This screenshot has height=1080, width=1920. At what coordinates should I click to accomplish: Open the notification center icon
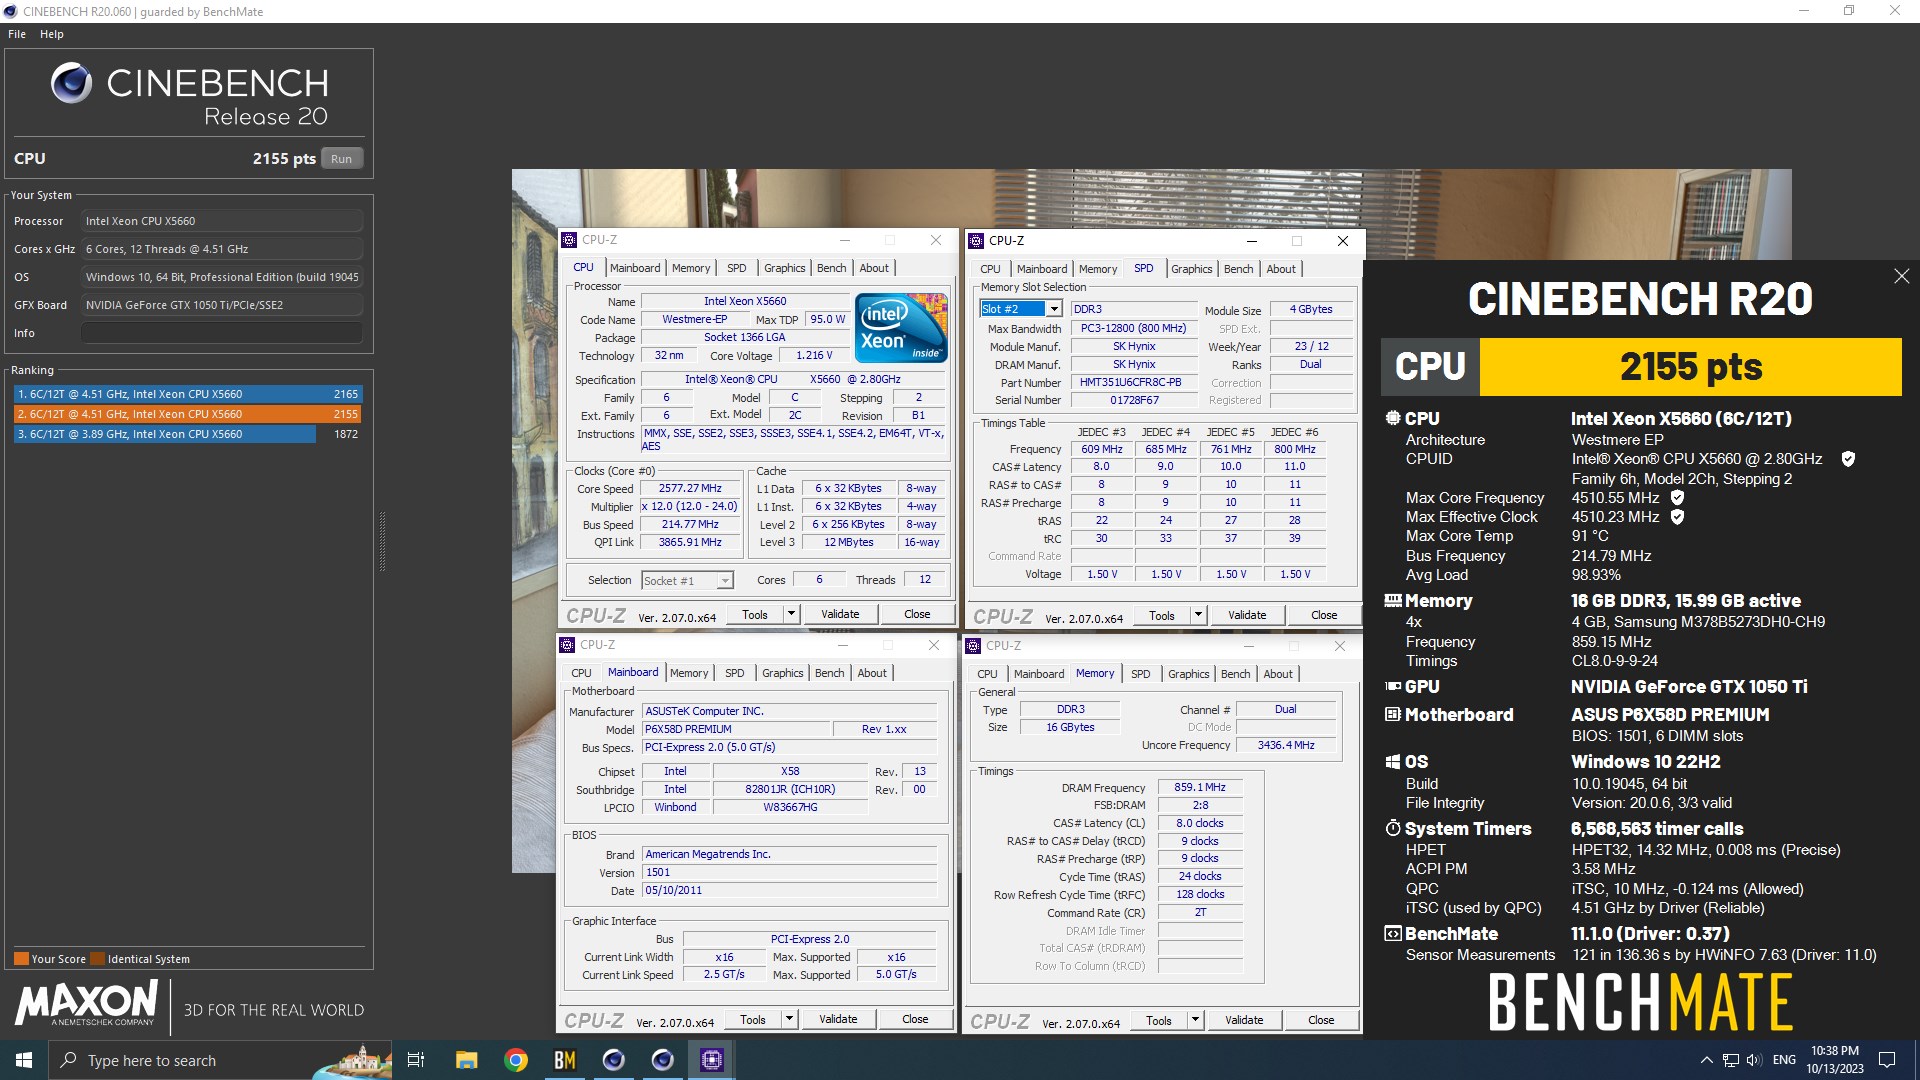point(1887,1060)
